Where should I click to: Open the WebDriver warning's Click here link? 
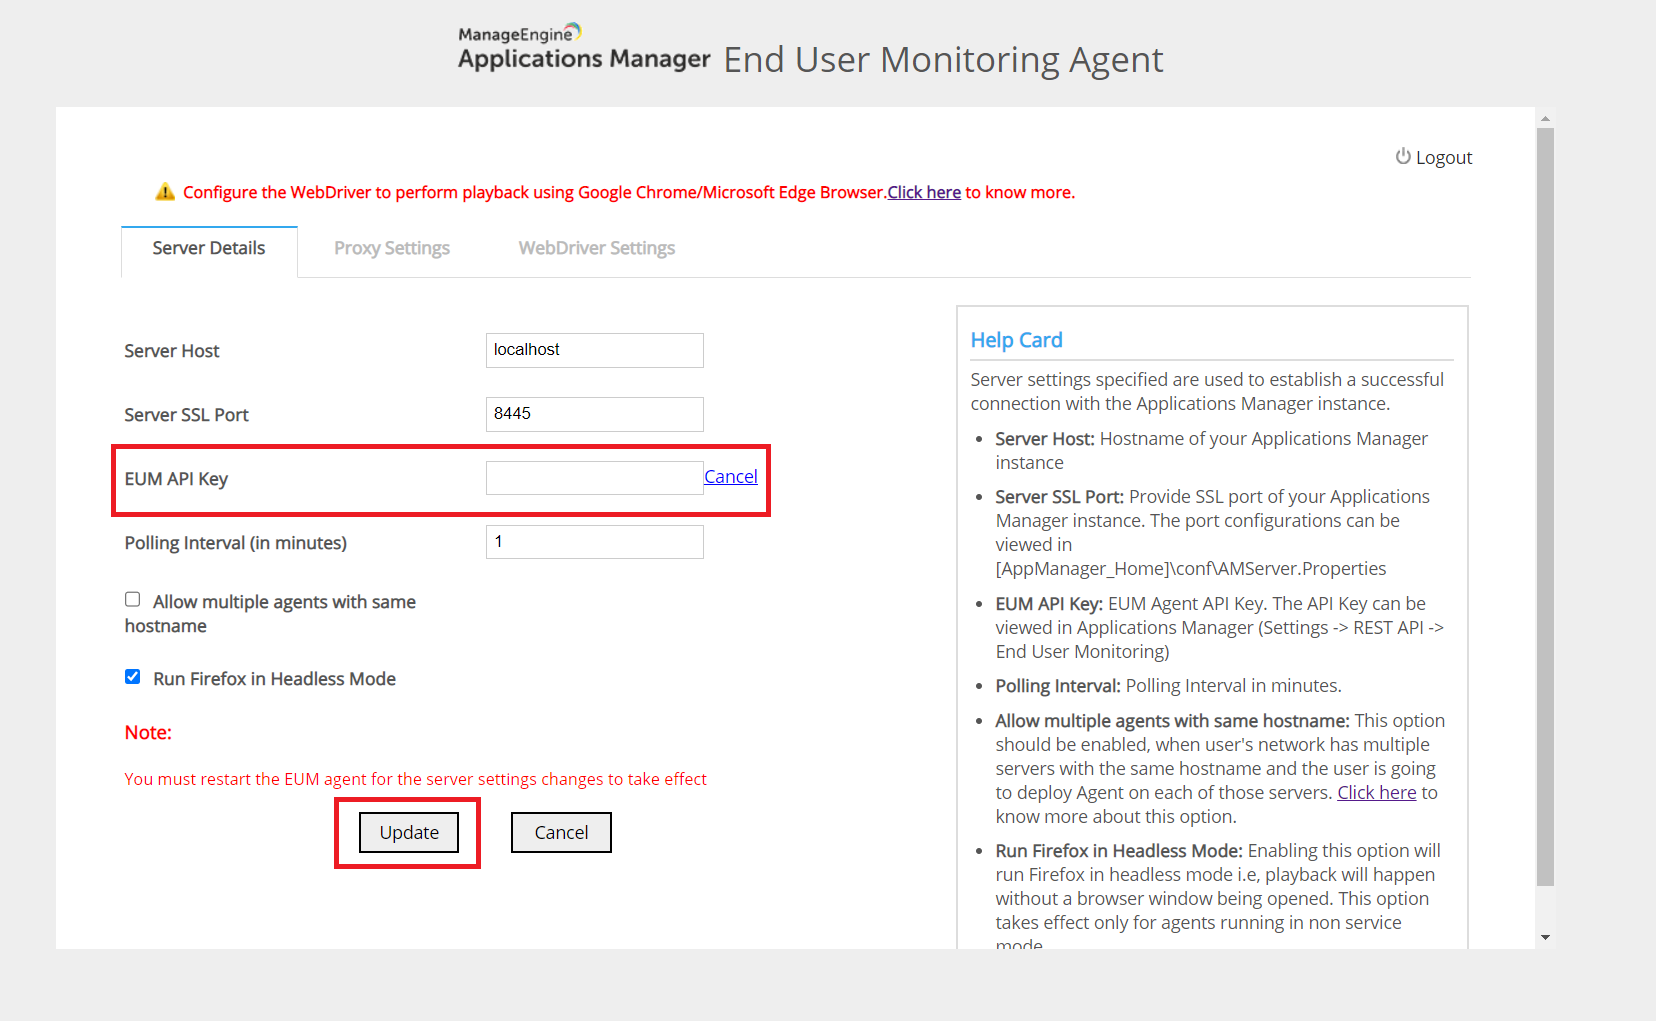pyautogui.click(x=923, y=192)
